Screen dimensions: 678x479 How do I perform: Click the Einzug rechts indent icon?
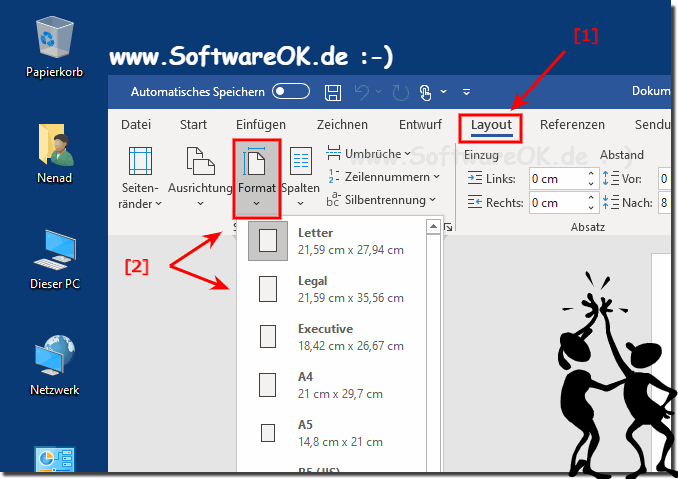(475, 202)
